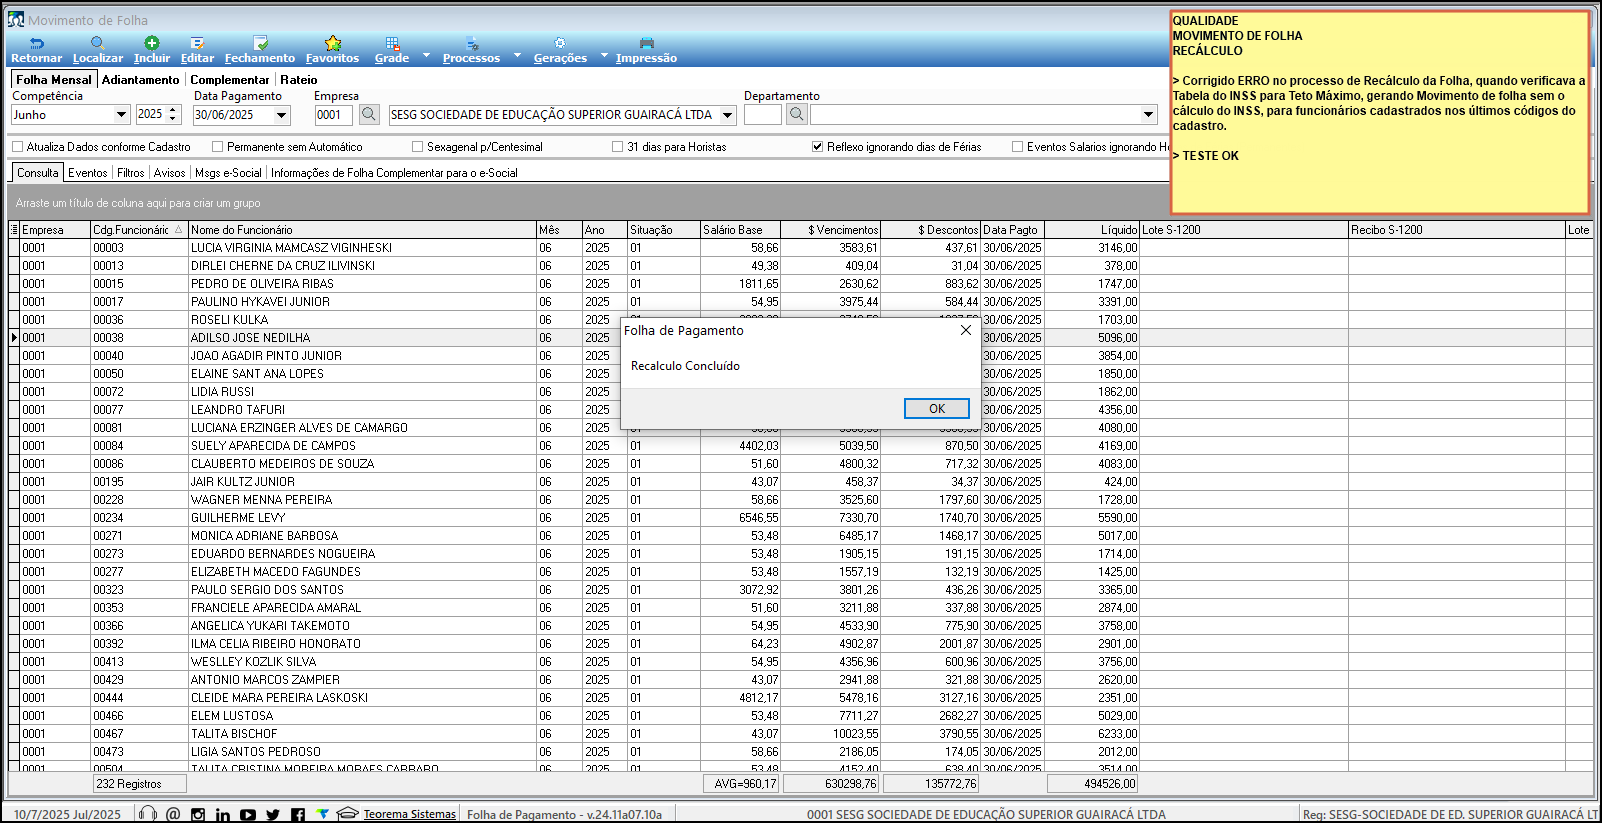Open the Grade toolbar icon
The image size is (1602, 823).
[392, 43]
